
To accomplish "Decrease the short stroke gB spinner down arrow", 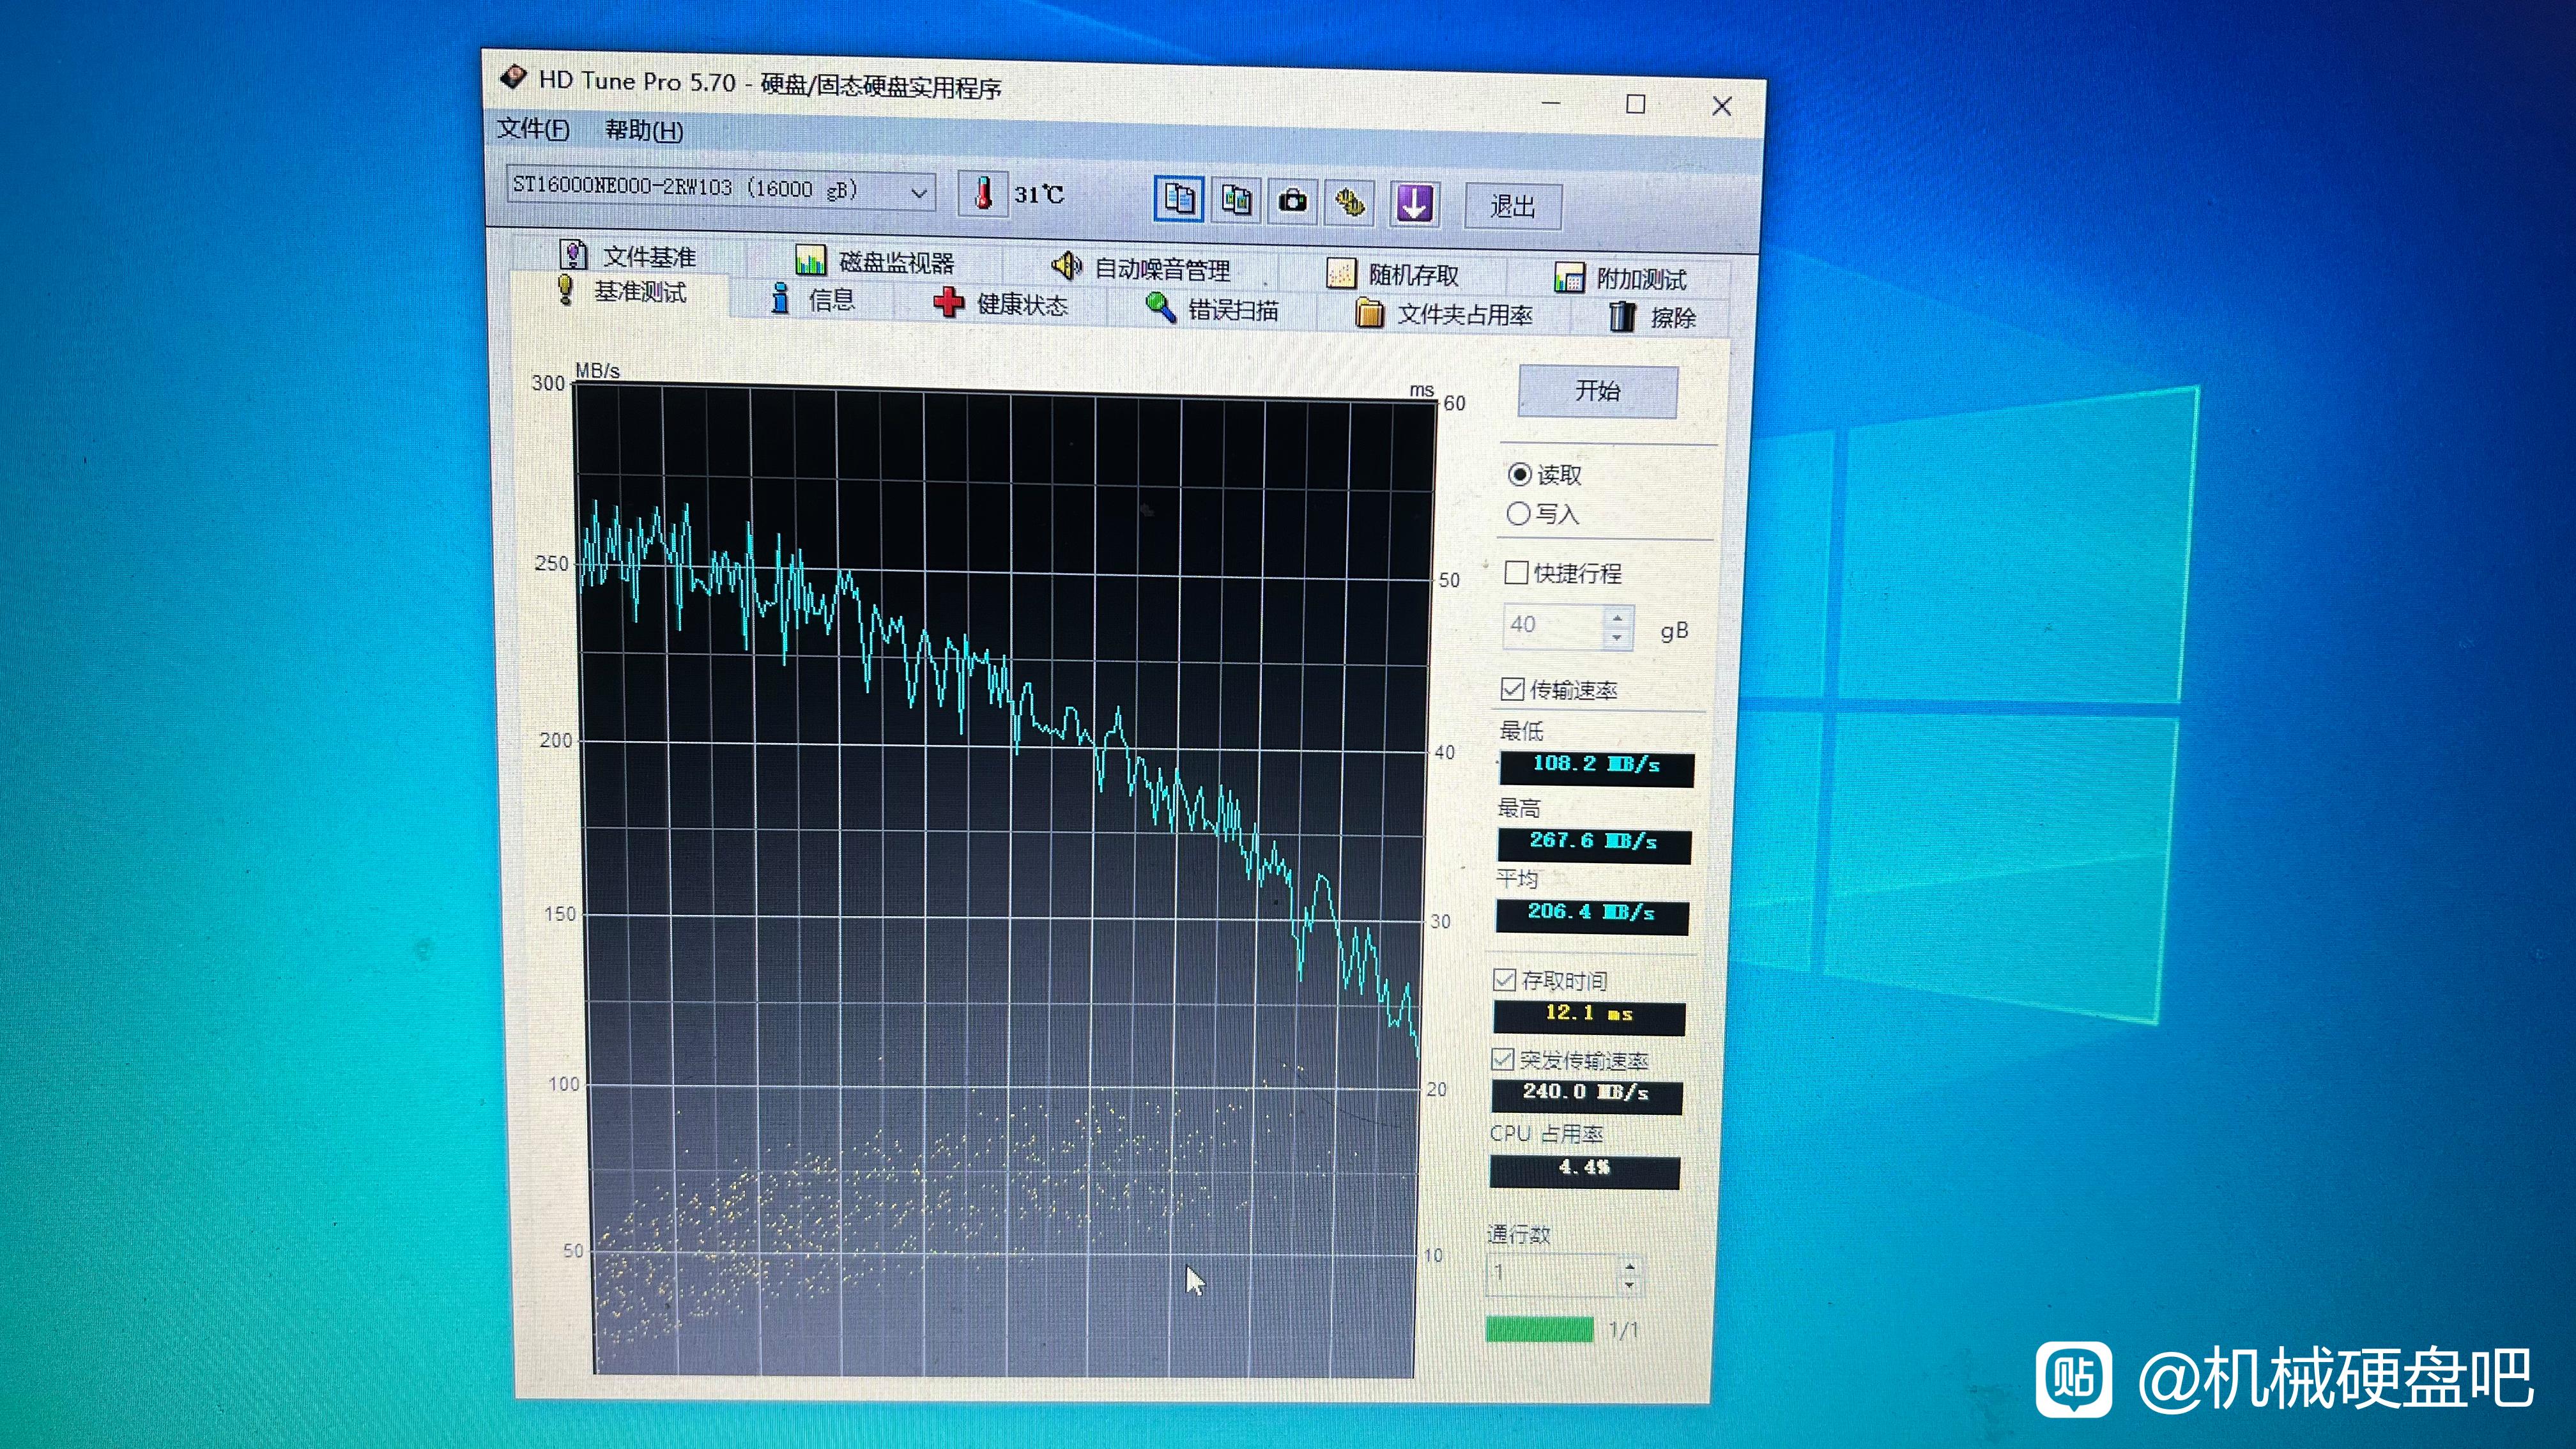I will click(x=1618, y=638).
